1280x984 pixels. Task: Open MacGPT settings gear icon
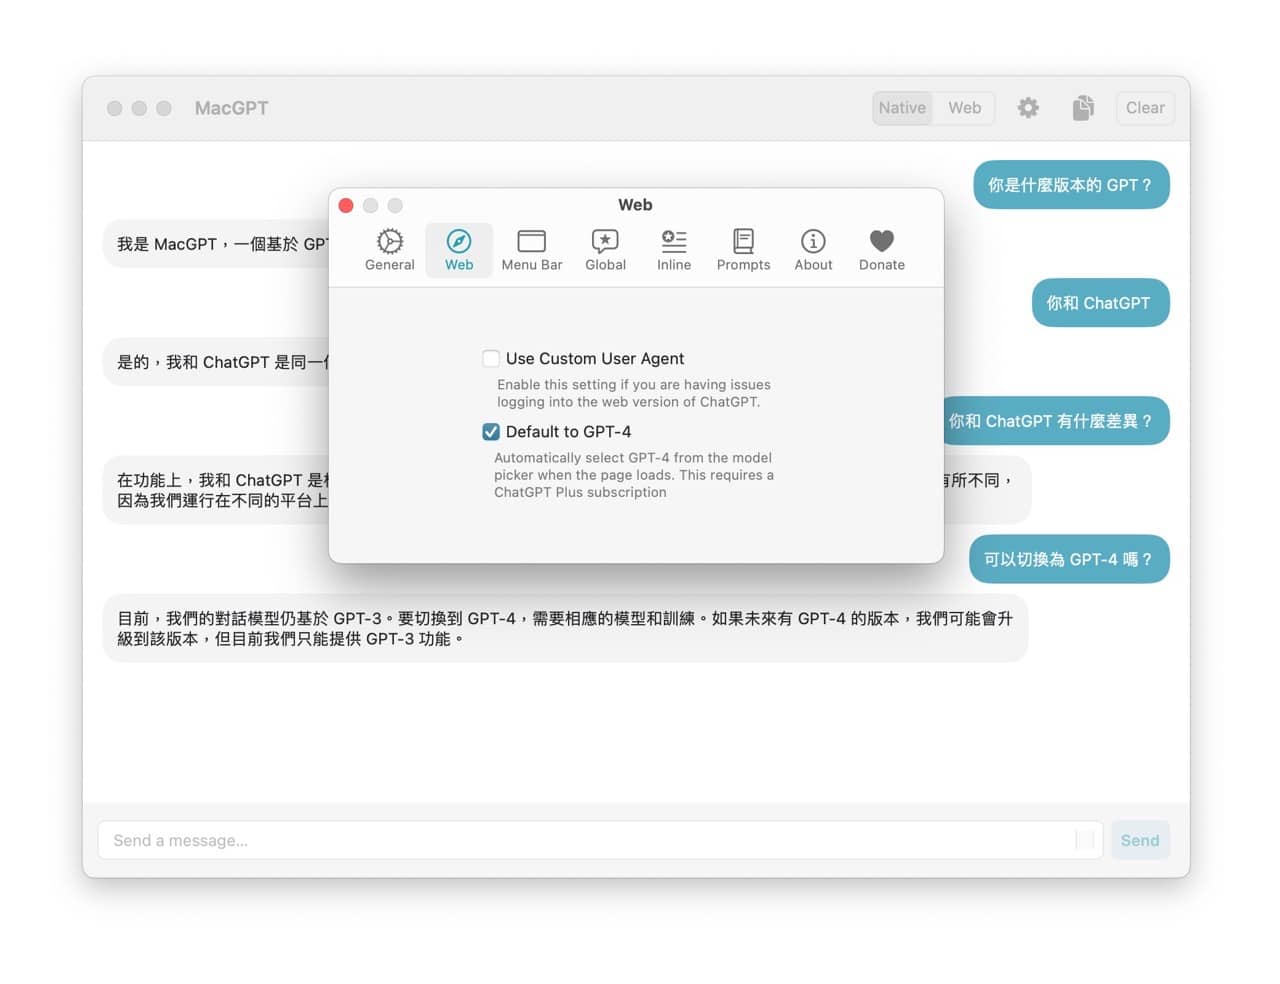1028,108
